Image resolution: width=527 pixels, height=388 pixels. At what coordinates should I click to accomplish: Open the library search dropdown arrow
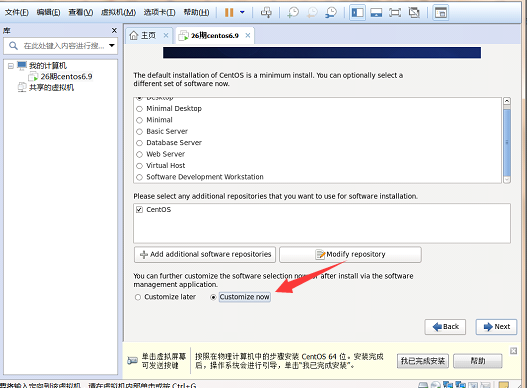click(x=112, y=45)
